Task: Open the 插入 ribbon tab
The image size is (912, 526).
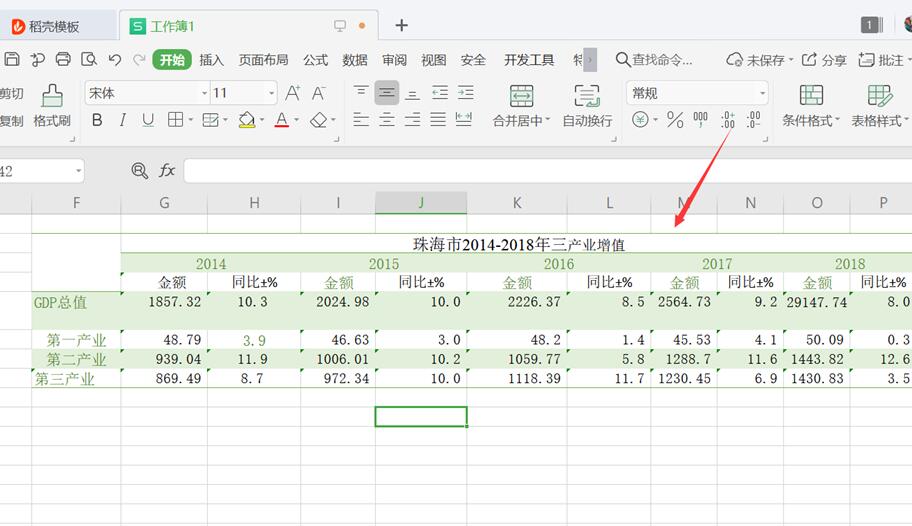Action: pos(212,60)
